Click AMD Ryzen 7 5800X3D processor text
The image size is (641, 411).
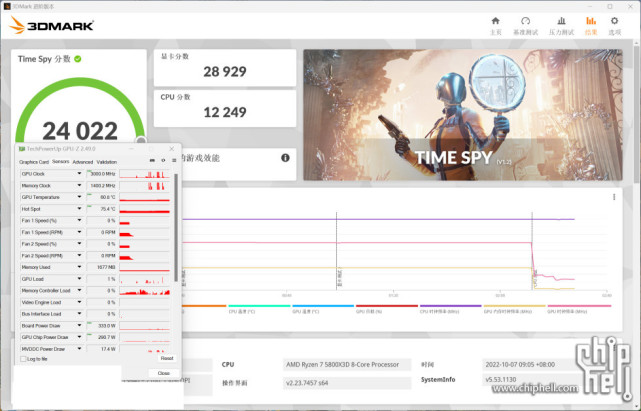(x=343, y=364)
